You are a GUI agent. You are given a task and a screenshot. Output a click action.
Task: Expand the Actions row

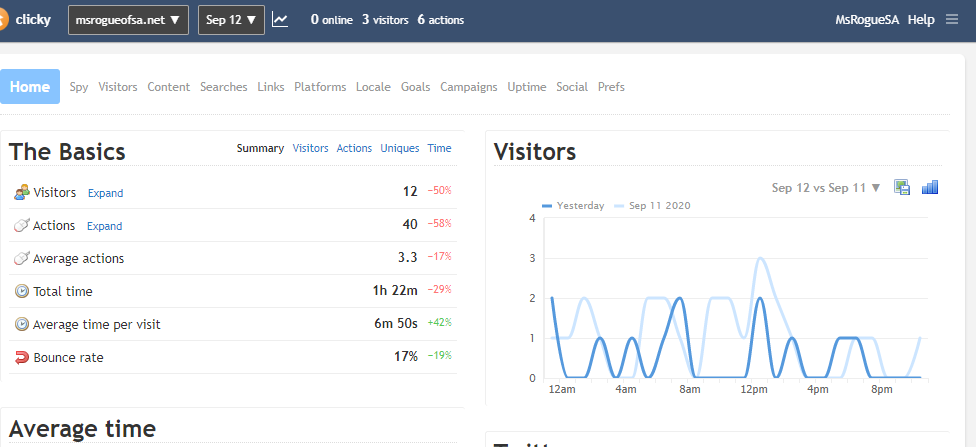click(x=104, y=226)
